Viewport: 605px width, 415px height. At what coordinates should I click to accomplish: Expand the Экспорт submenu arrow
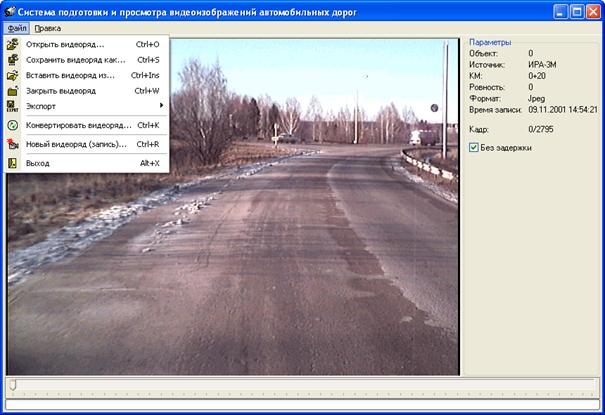161,105
